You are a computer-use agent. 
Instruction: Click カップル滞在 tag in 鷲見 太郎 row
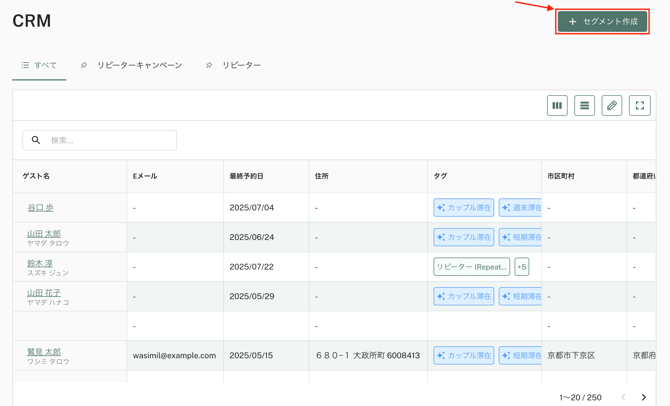[x=464, y=355]
